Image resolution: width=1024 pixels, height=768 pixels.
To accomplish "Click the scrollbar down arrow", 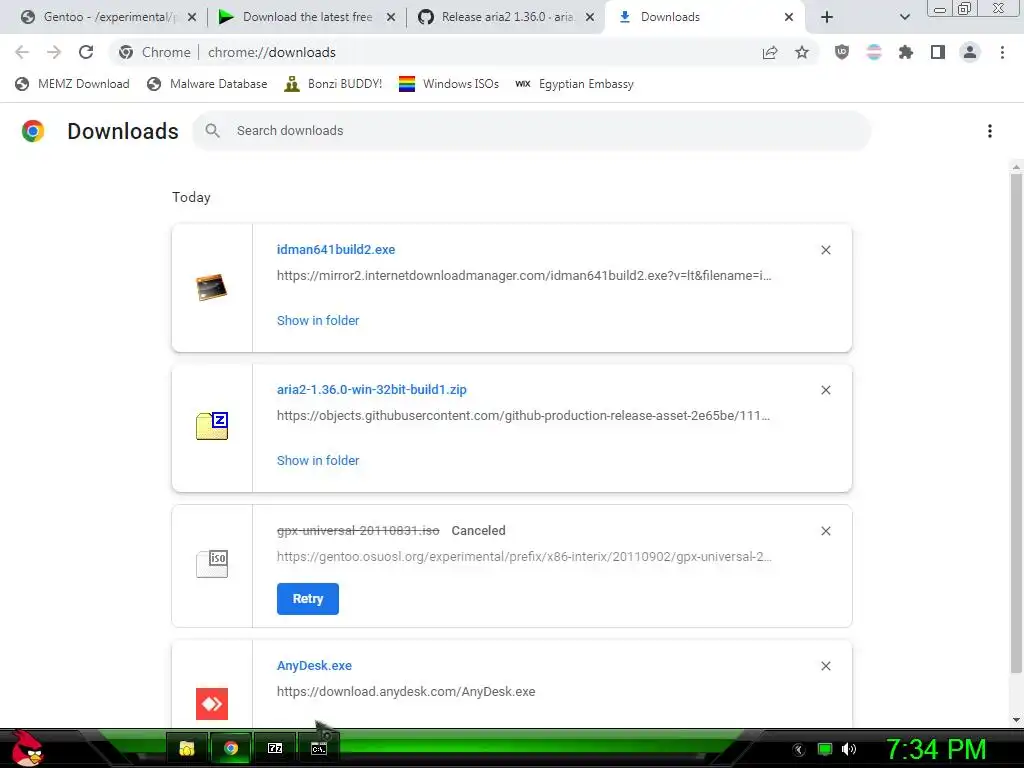I will [x=1016, y=720].
